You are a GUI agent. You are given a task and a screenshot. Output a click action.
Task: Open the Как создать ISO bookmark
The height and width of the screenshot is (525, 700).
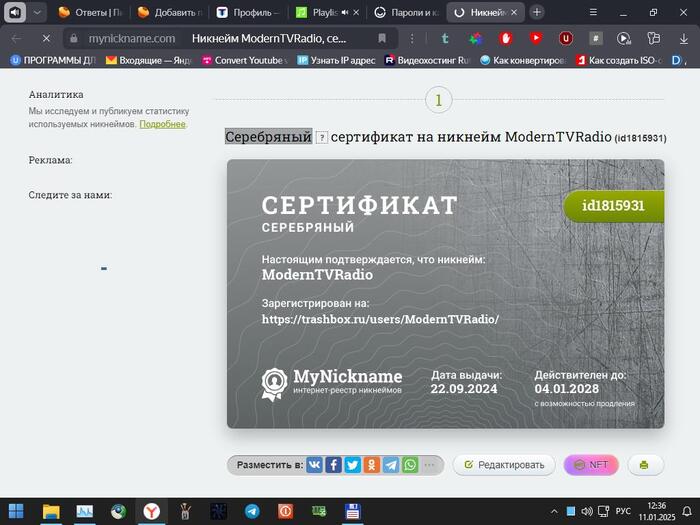coord(619,60)
